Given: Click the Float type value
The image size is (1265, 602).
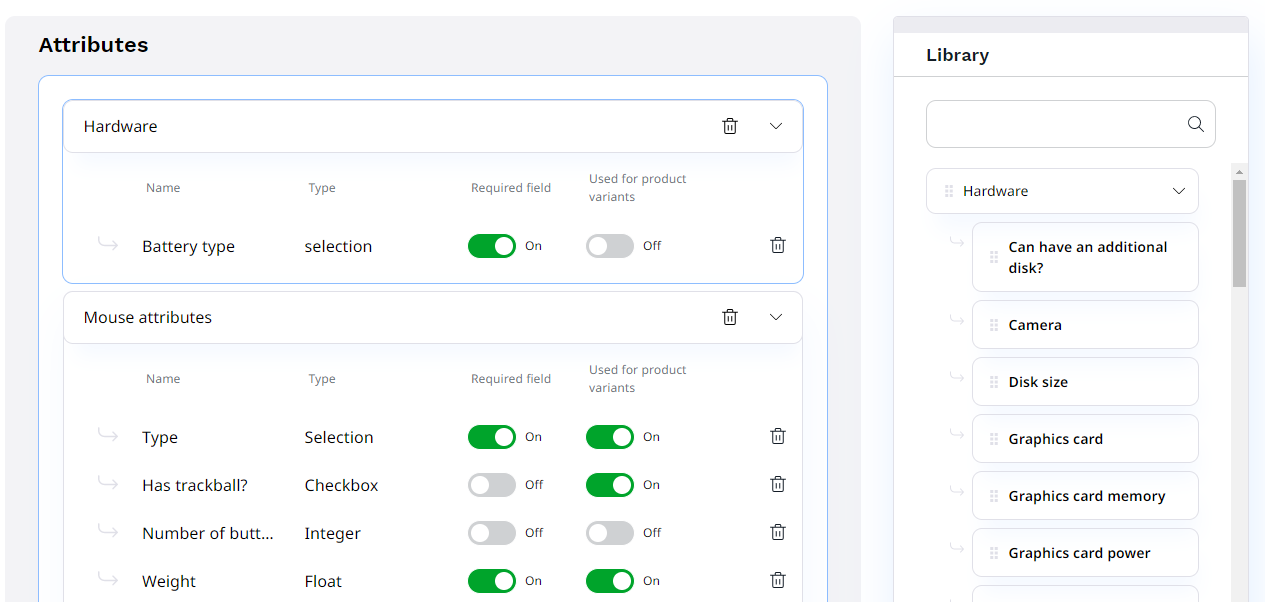Looking at the screenshot, I should [323, 582].
